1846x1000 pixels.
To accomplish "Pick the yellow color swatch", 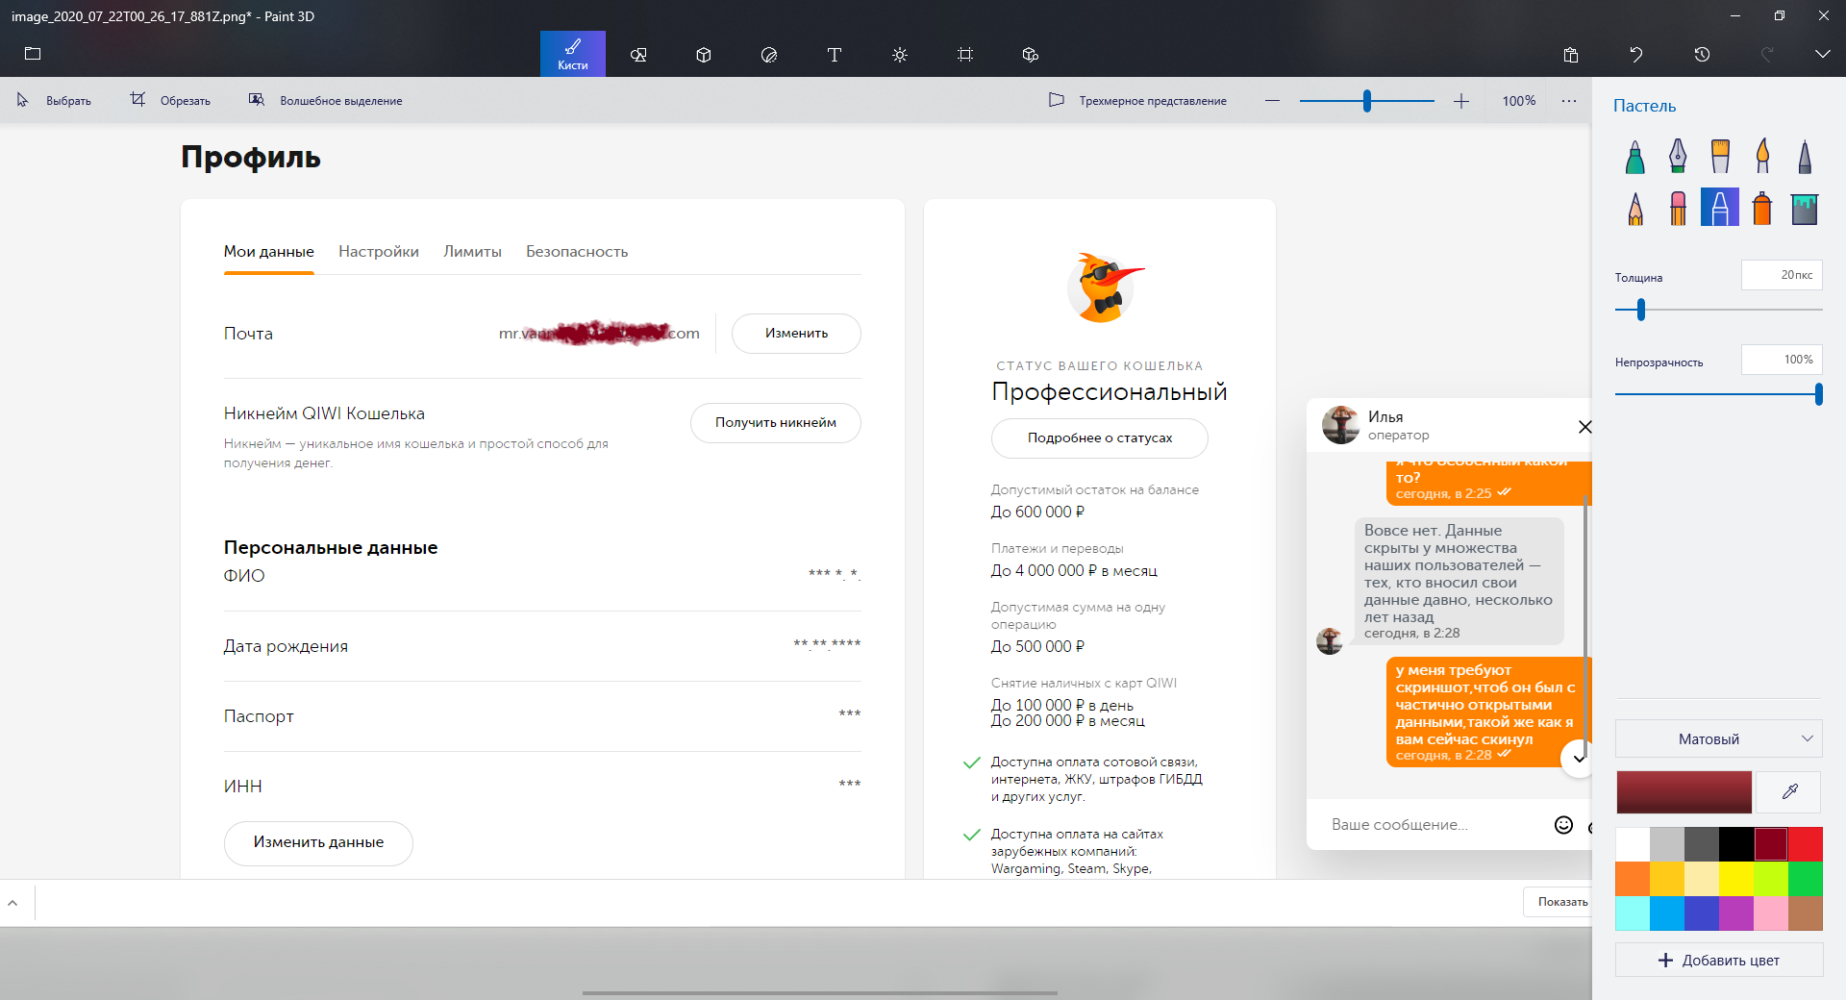I will click(x=1736, y=879).
